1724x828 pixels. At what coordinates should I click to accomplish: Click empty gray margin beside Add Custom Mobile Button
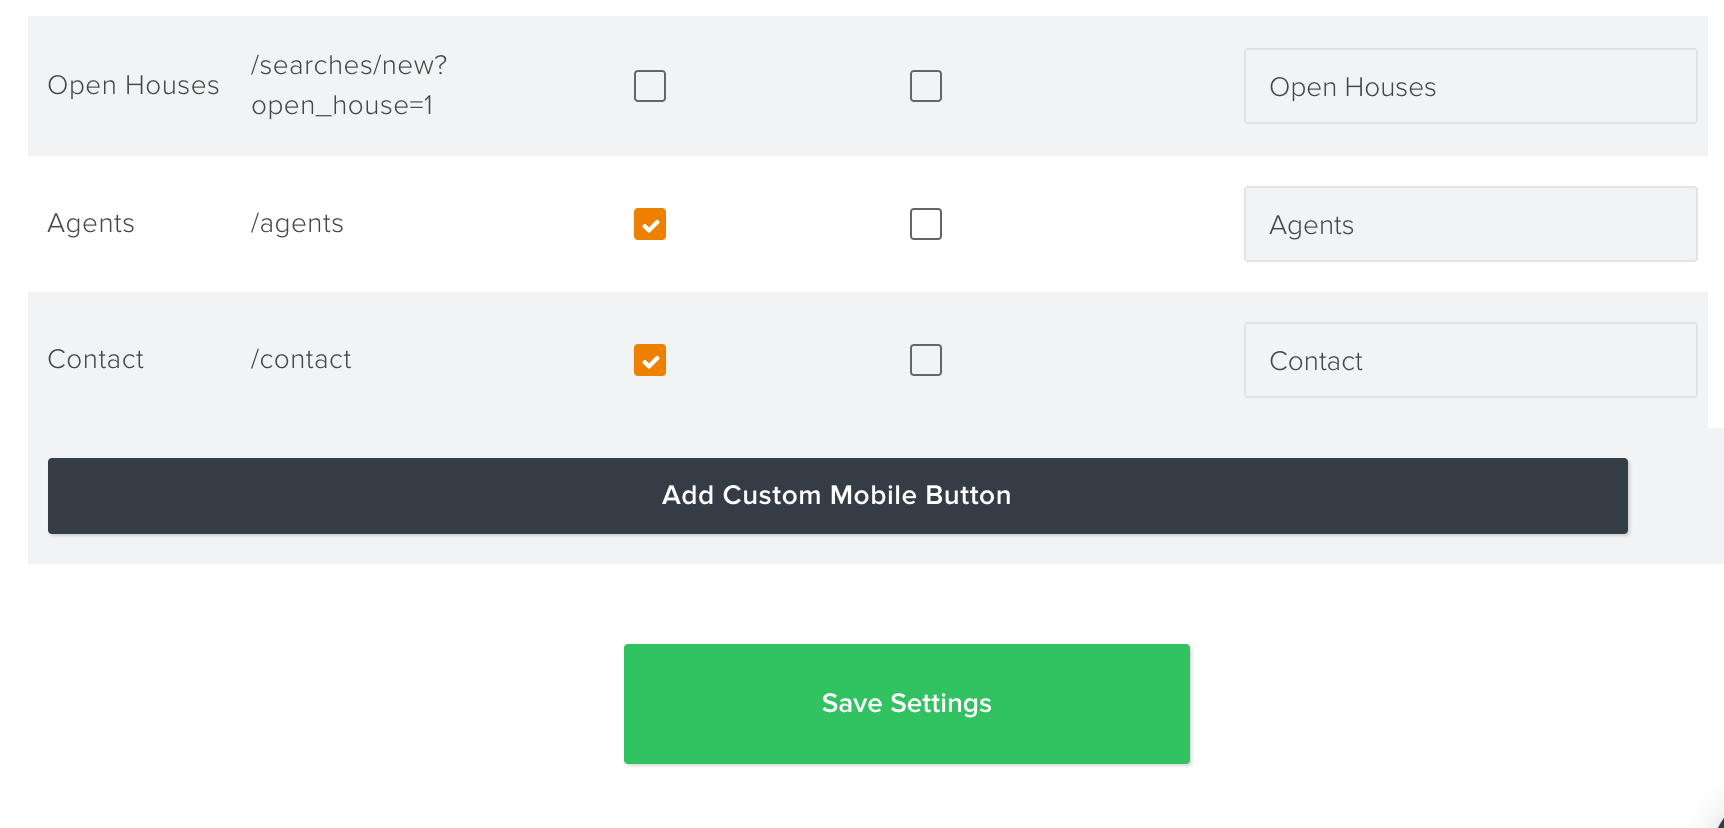click(x=1675, y=496)
